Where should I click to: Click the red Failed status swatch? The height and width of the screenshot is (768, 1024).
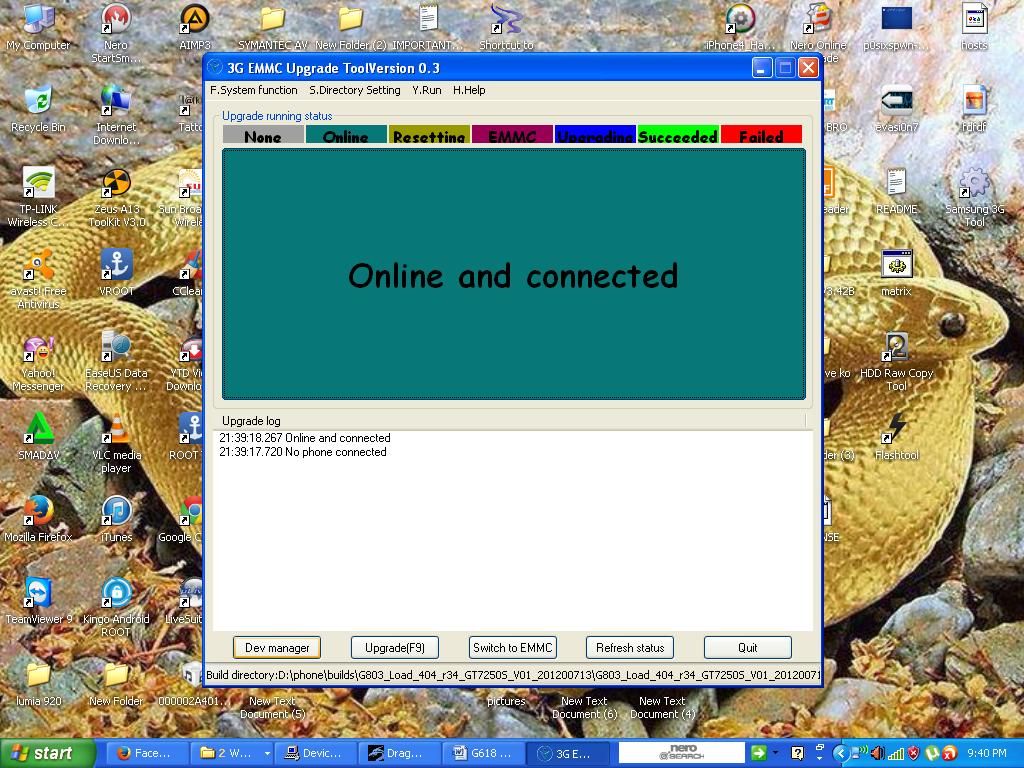[x=760, y=136]
